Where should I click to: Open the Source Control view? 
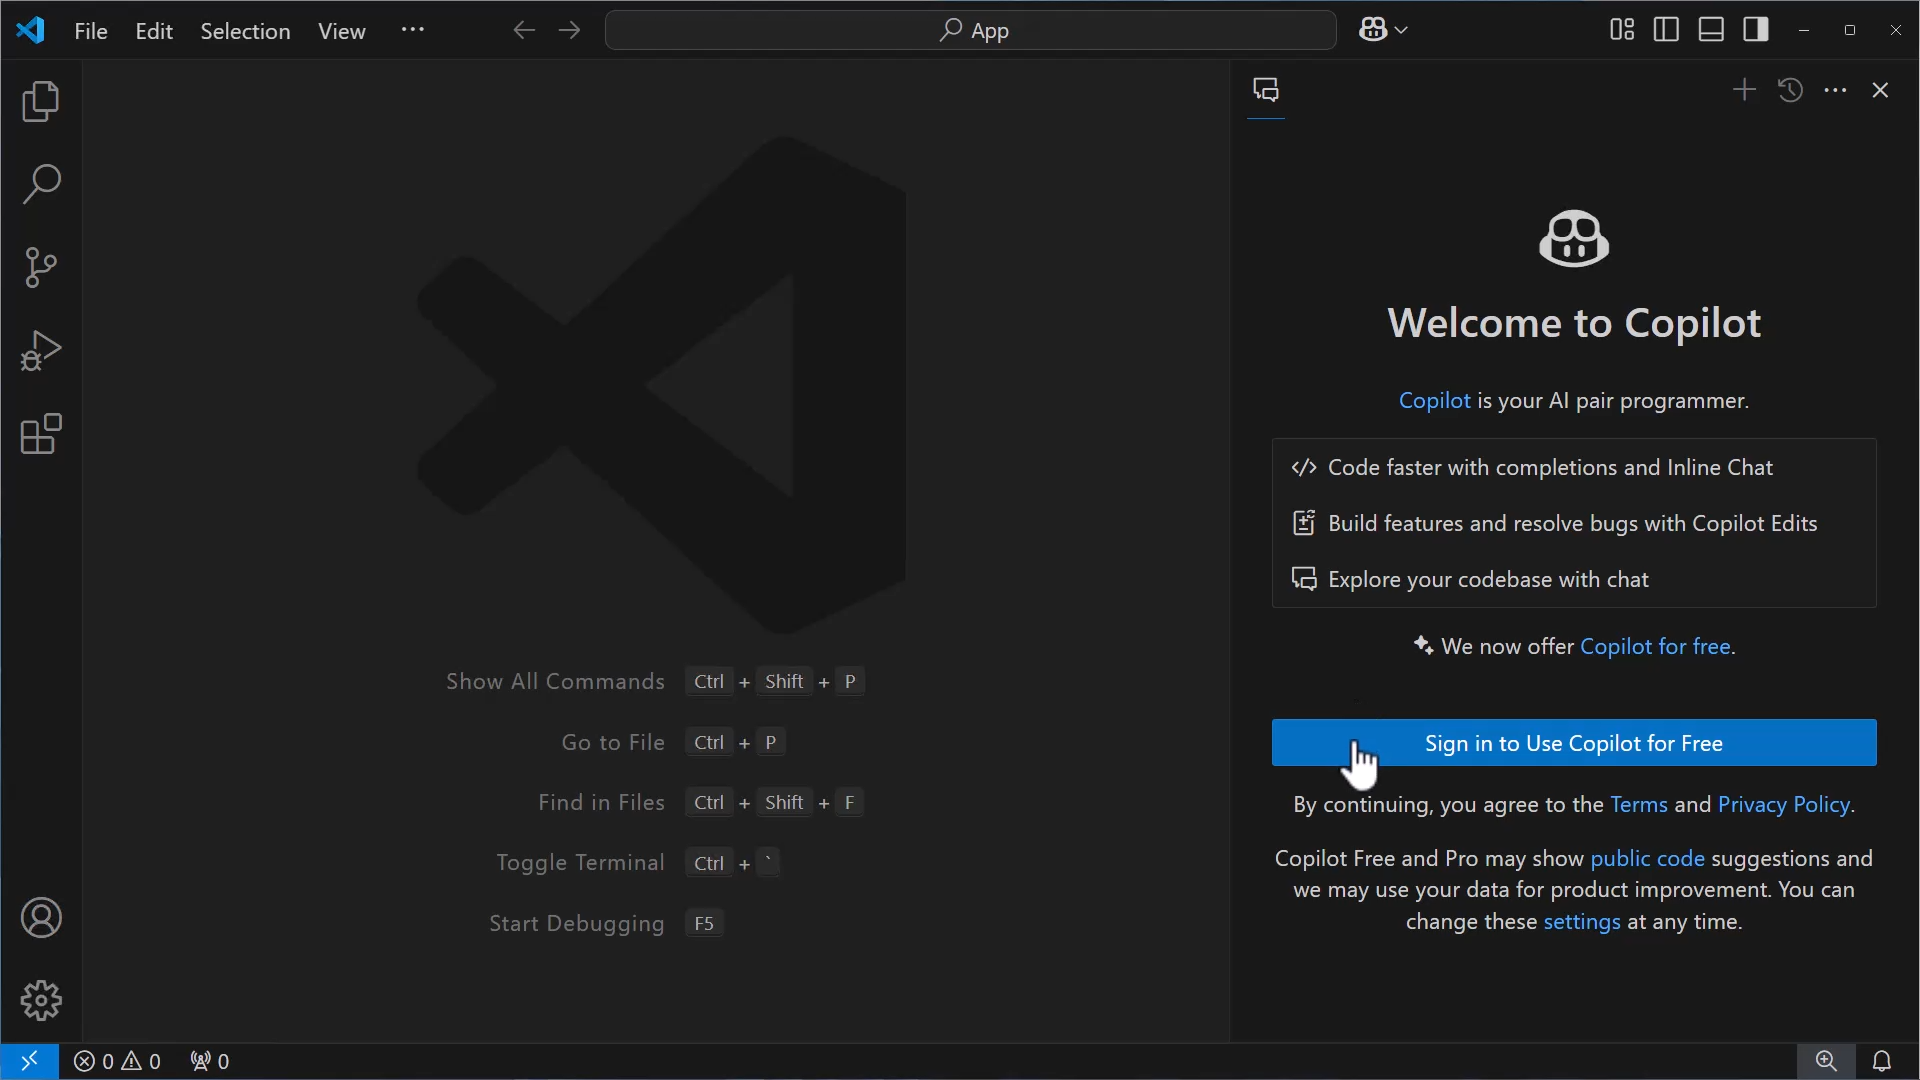(x=41, y=268)
